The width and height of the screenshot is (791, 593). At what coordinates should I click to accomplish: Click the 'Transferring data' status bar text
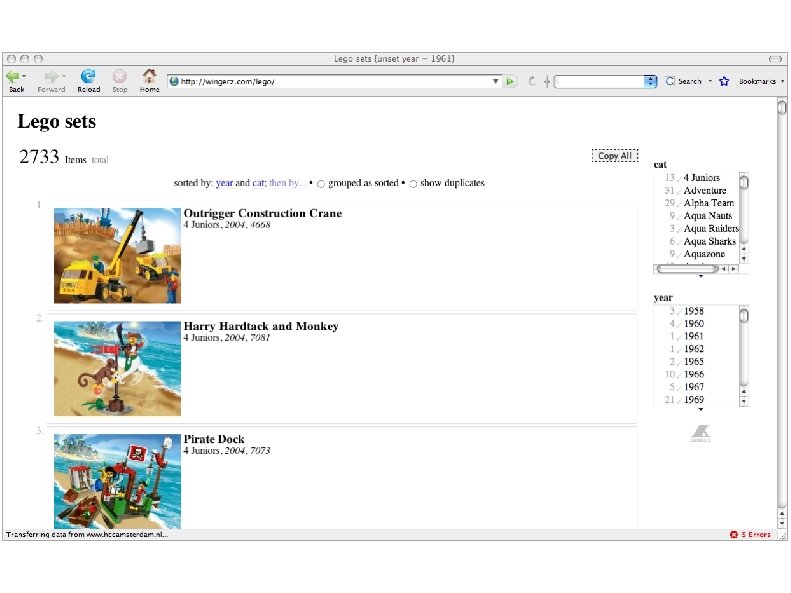[87, 535]
